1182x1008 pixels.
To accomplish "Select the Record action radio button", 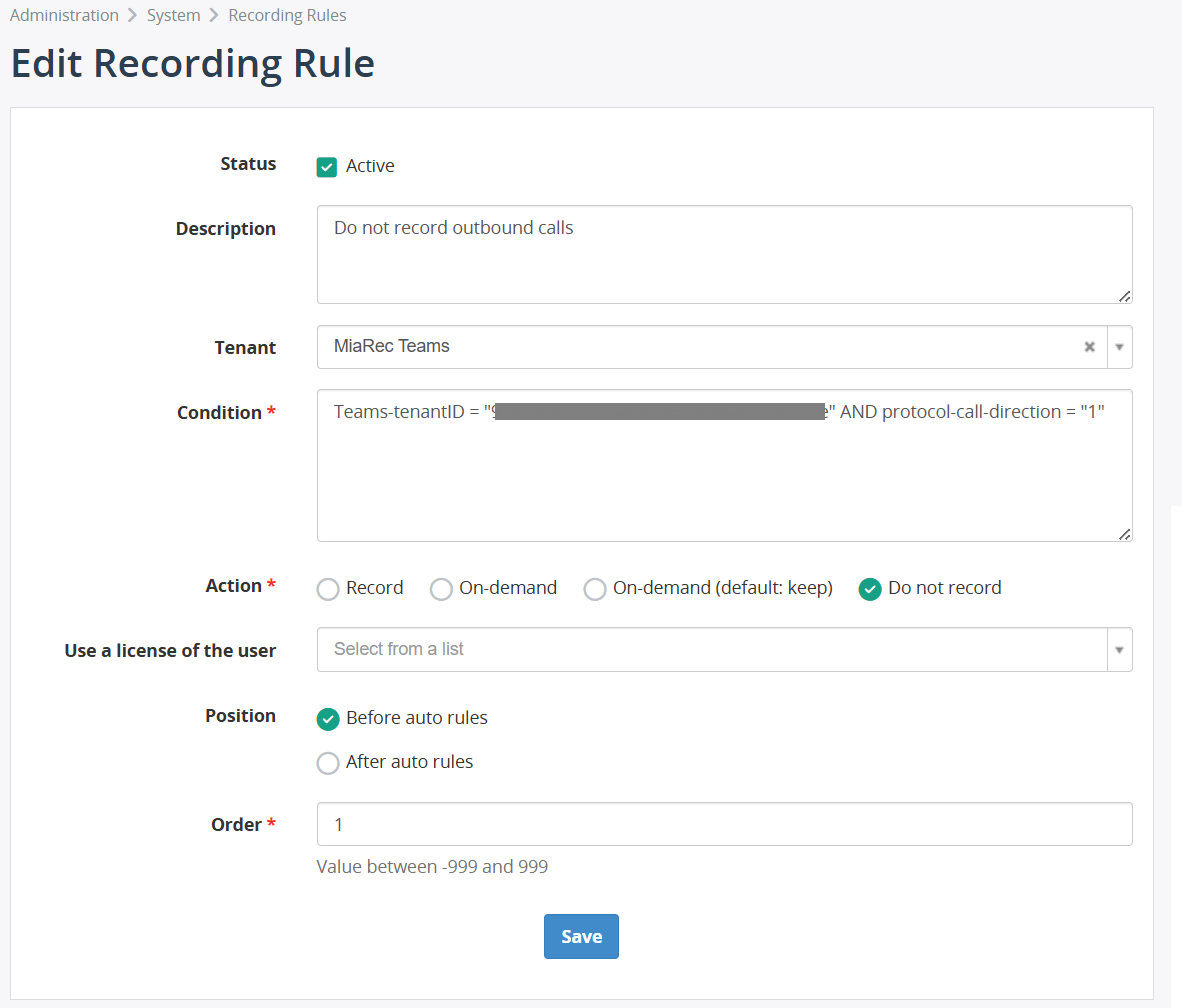I will coord(328,589).
